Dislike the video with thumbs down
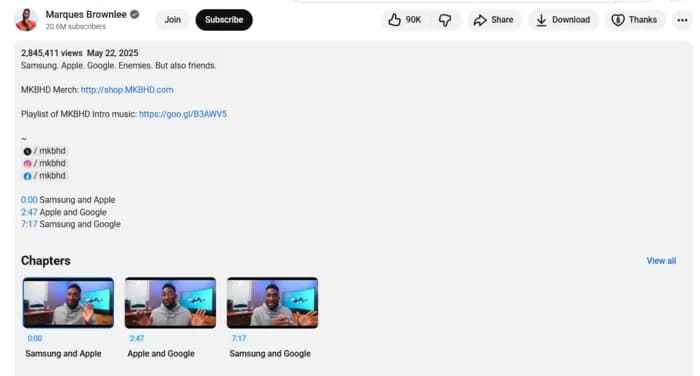The height and width of the screenshot is (376, 700). [x=445, y=20]
